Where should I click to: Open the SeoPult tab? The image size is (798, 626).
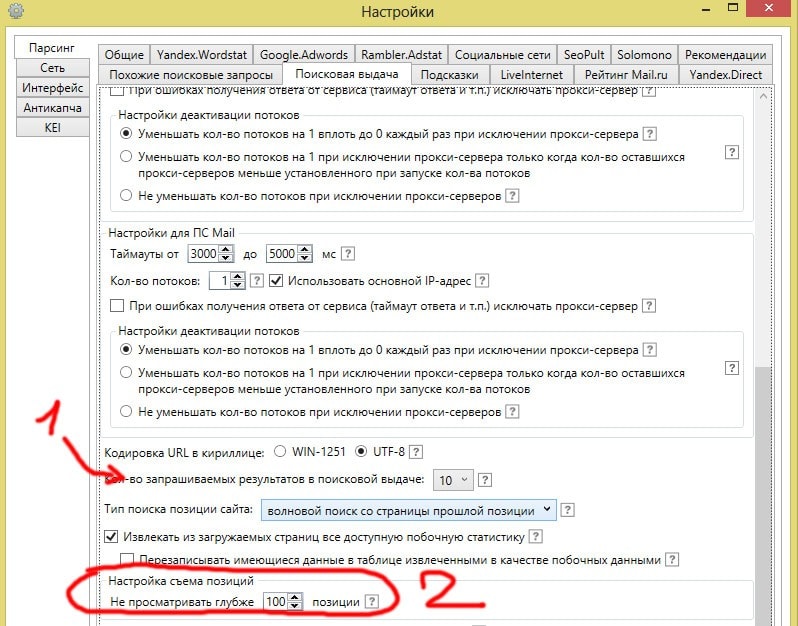(x=584, y=54)
